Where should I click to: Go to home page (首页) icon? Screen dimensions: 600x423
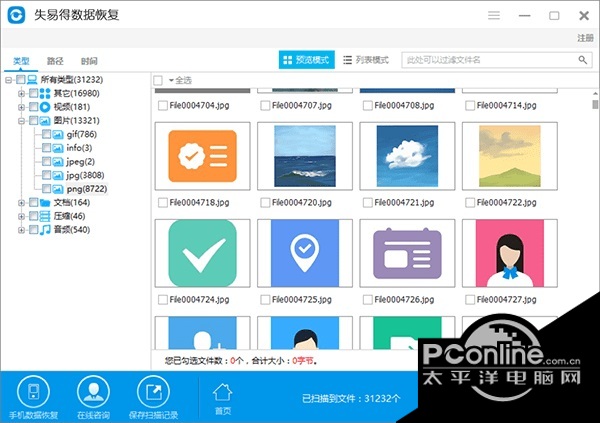click(222, 393)
